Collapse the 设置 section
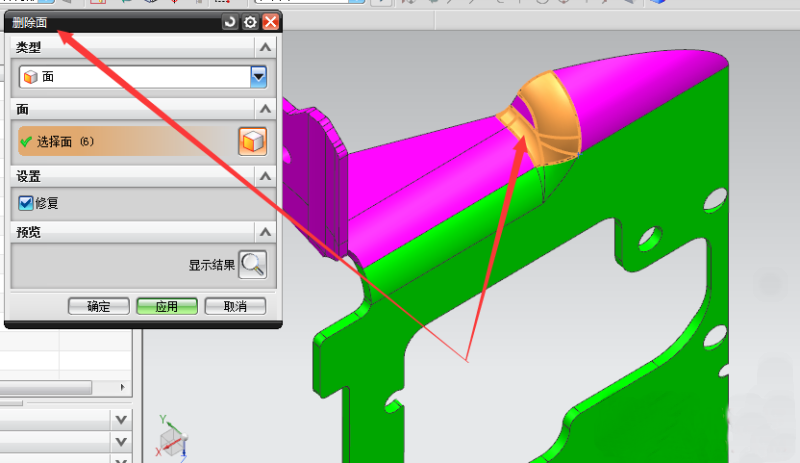The width and height of the screenshot is (800, 463). (x=264, y=176)
